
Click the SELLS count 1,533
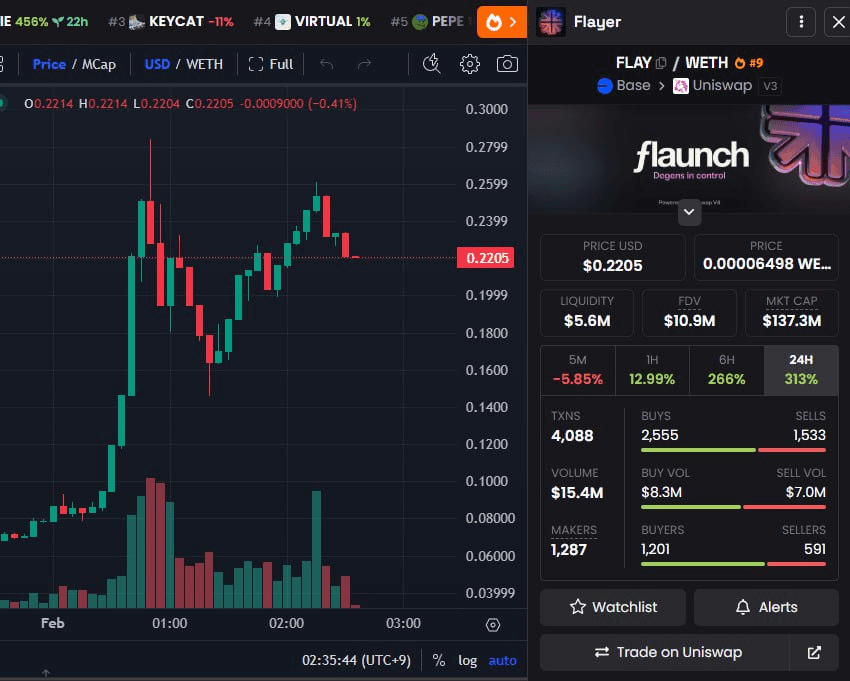click(809, 435)
